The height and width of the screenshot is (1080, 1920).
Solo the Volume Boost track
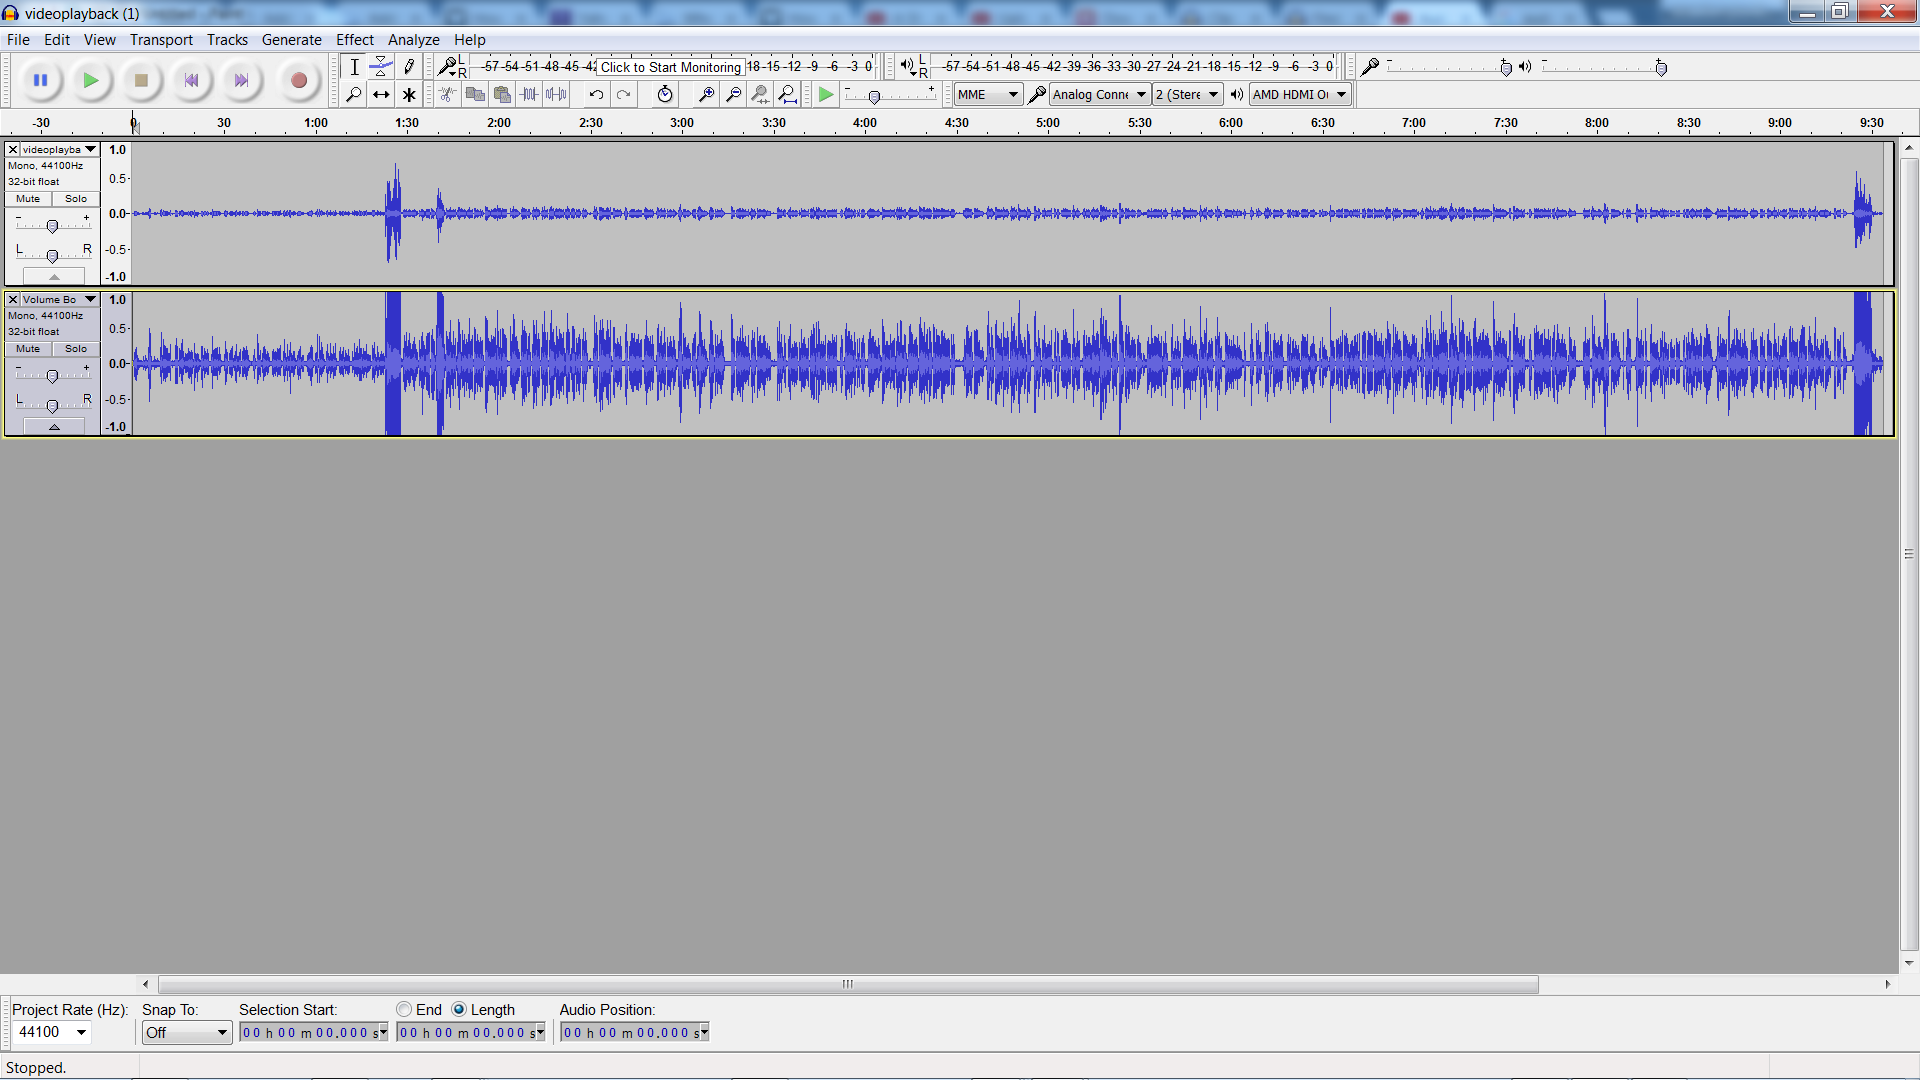coord(76,349)
